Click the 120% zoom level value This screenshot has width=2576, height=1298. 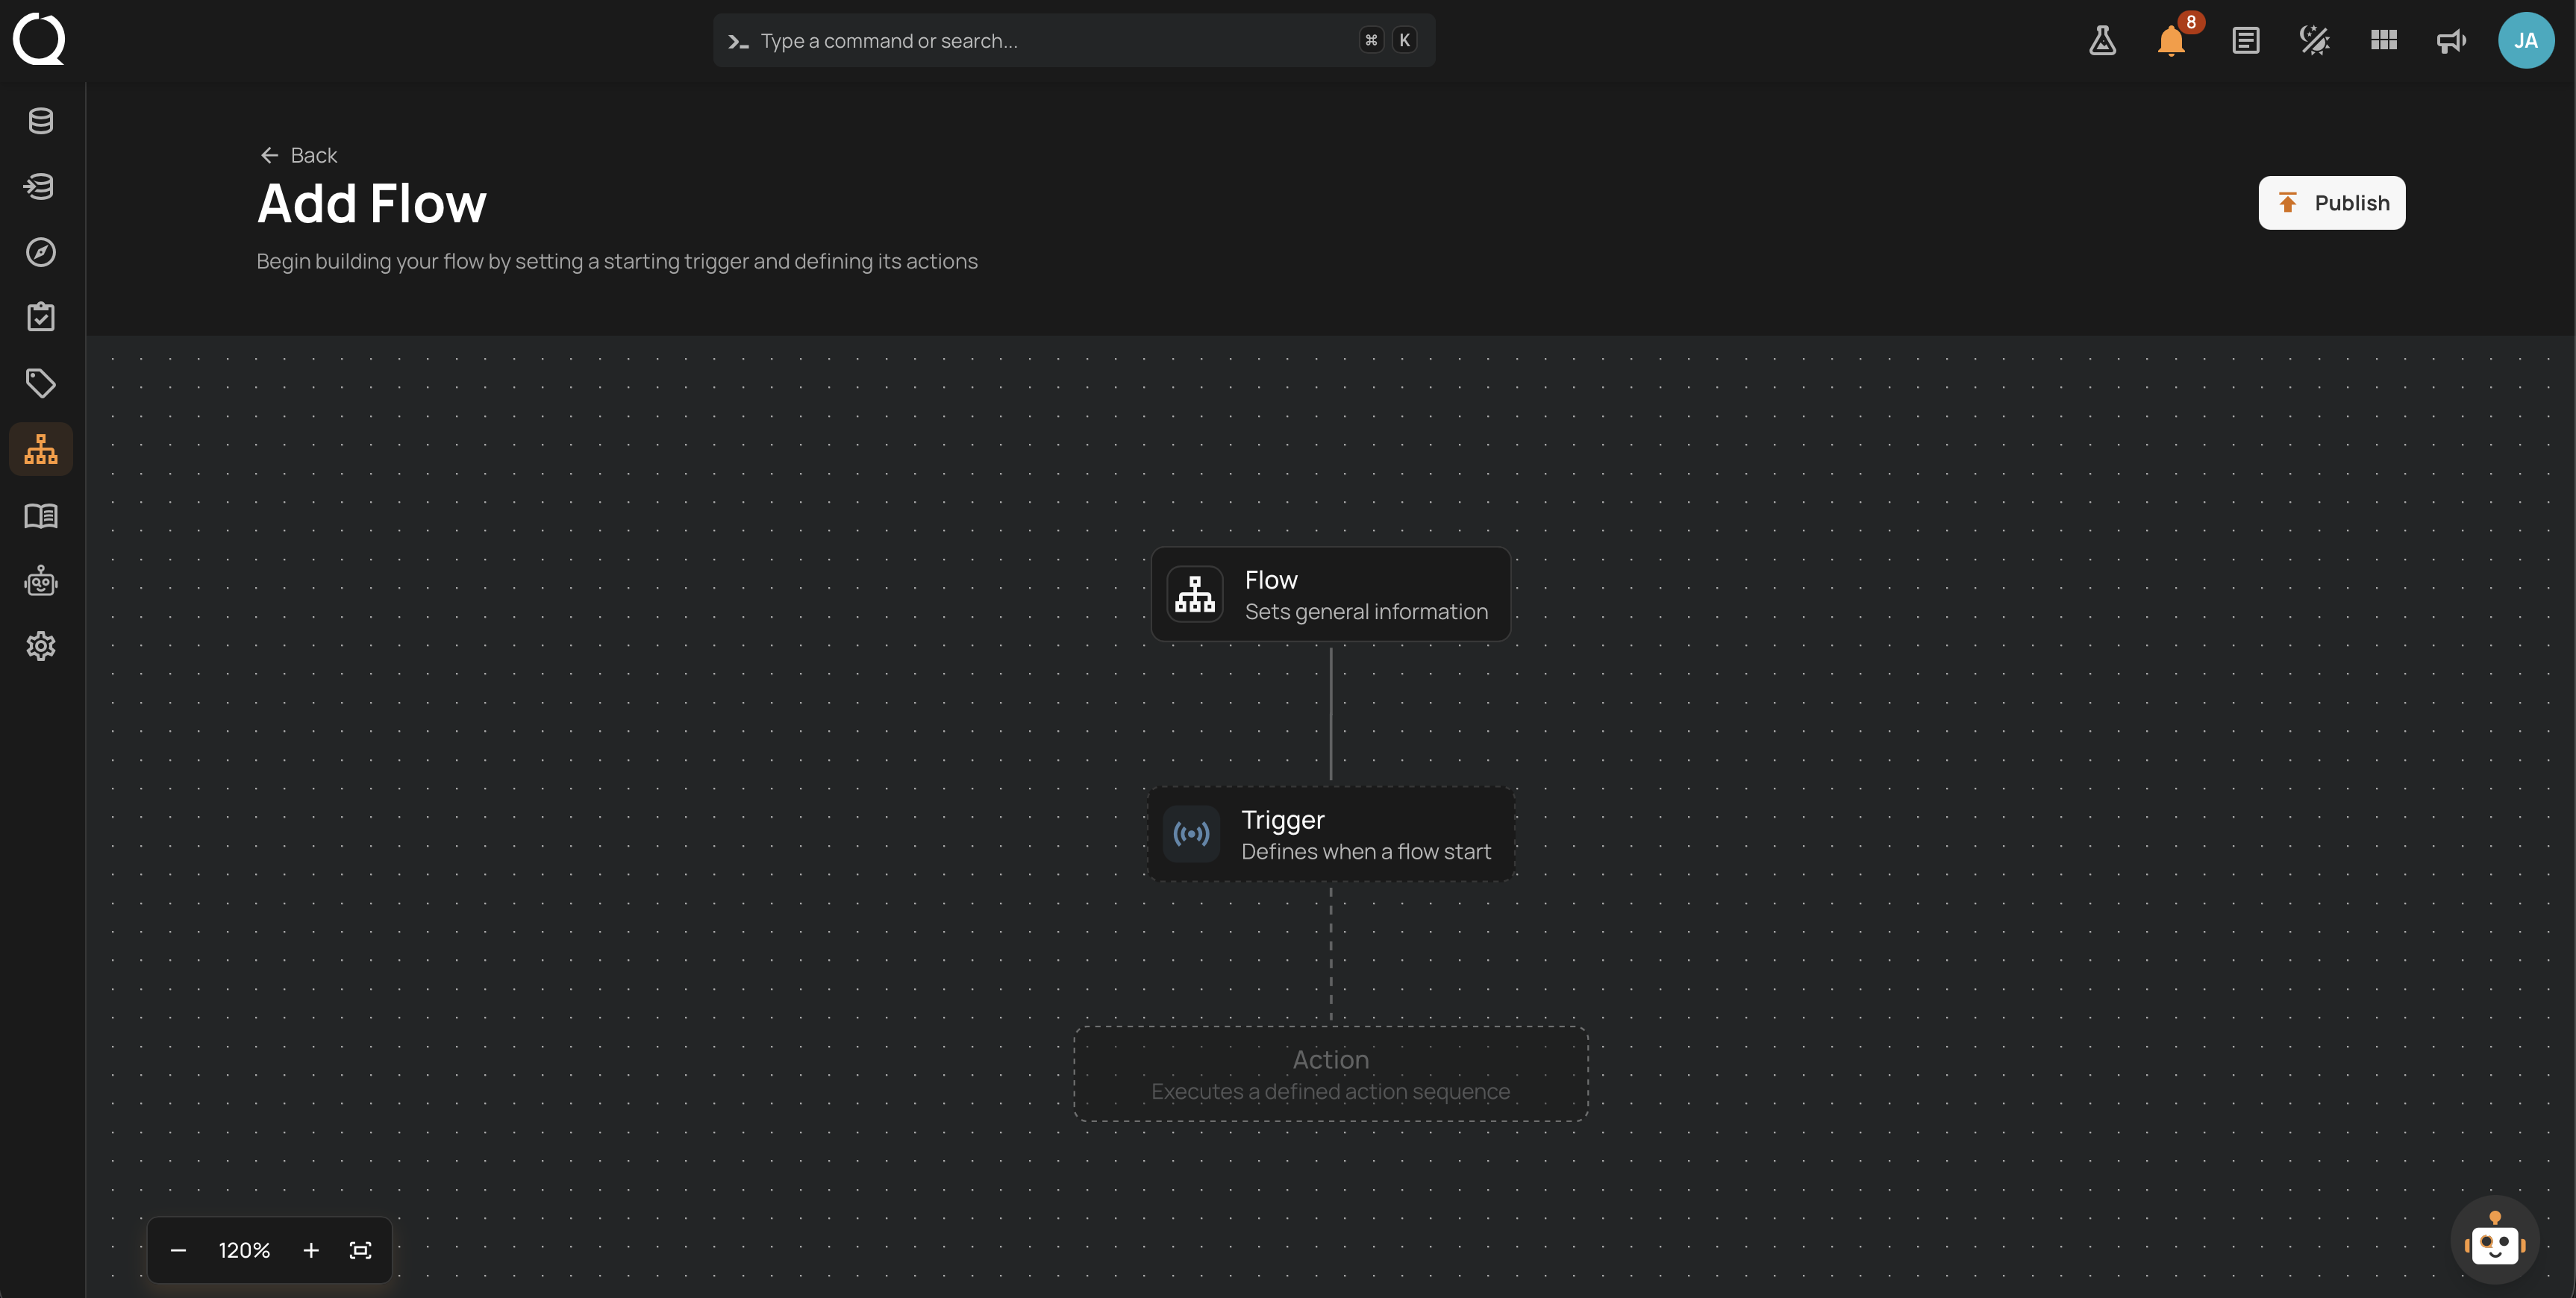tap(244, 1250)
